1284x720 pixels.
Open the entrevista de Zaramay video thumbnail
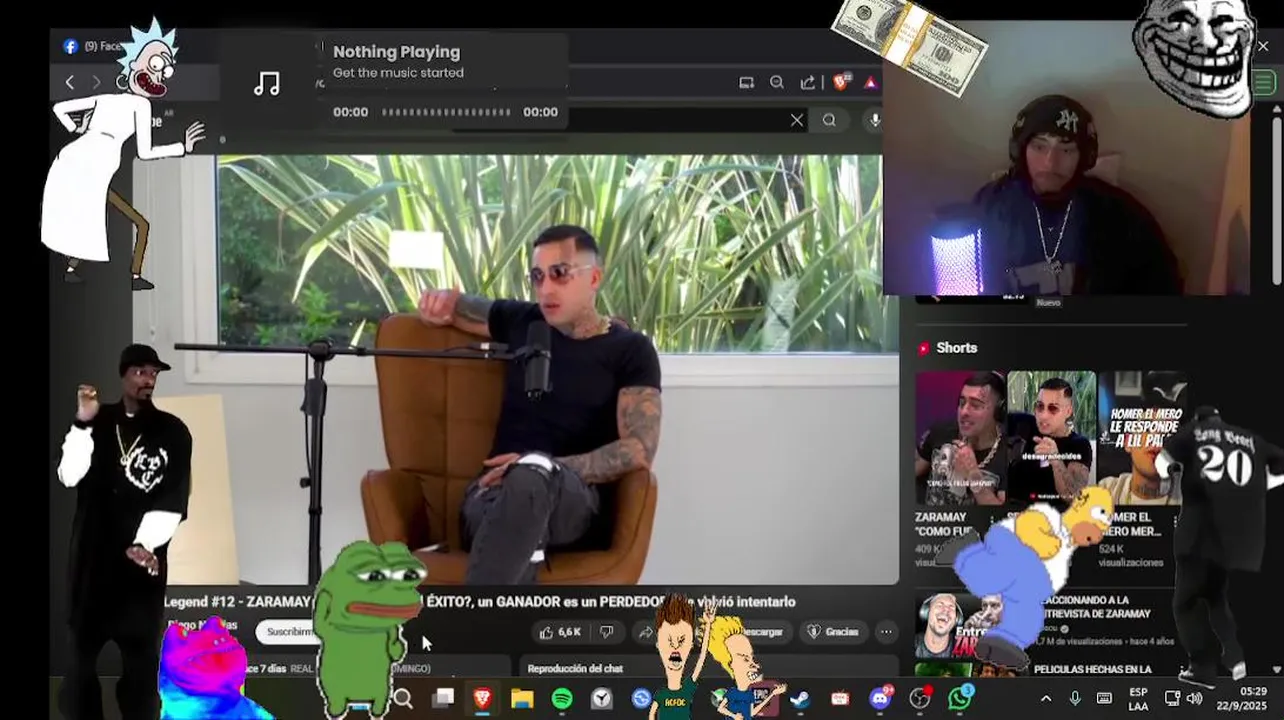(x=971, y=626)
